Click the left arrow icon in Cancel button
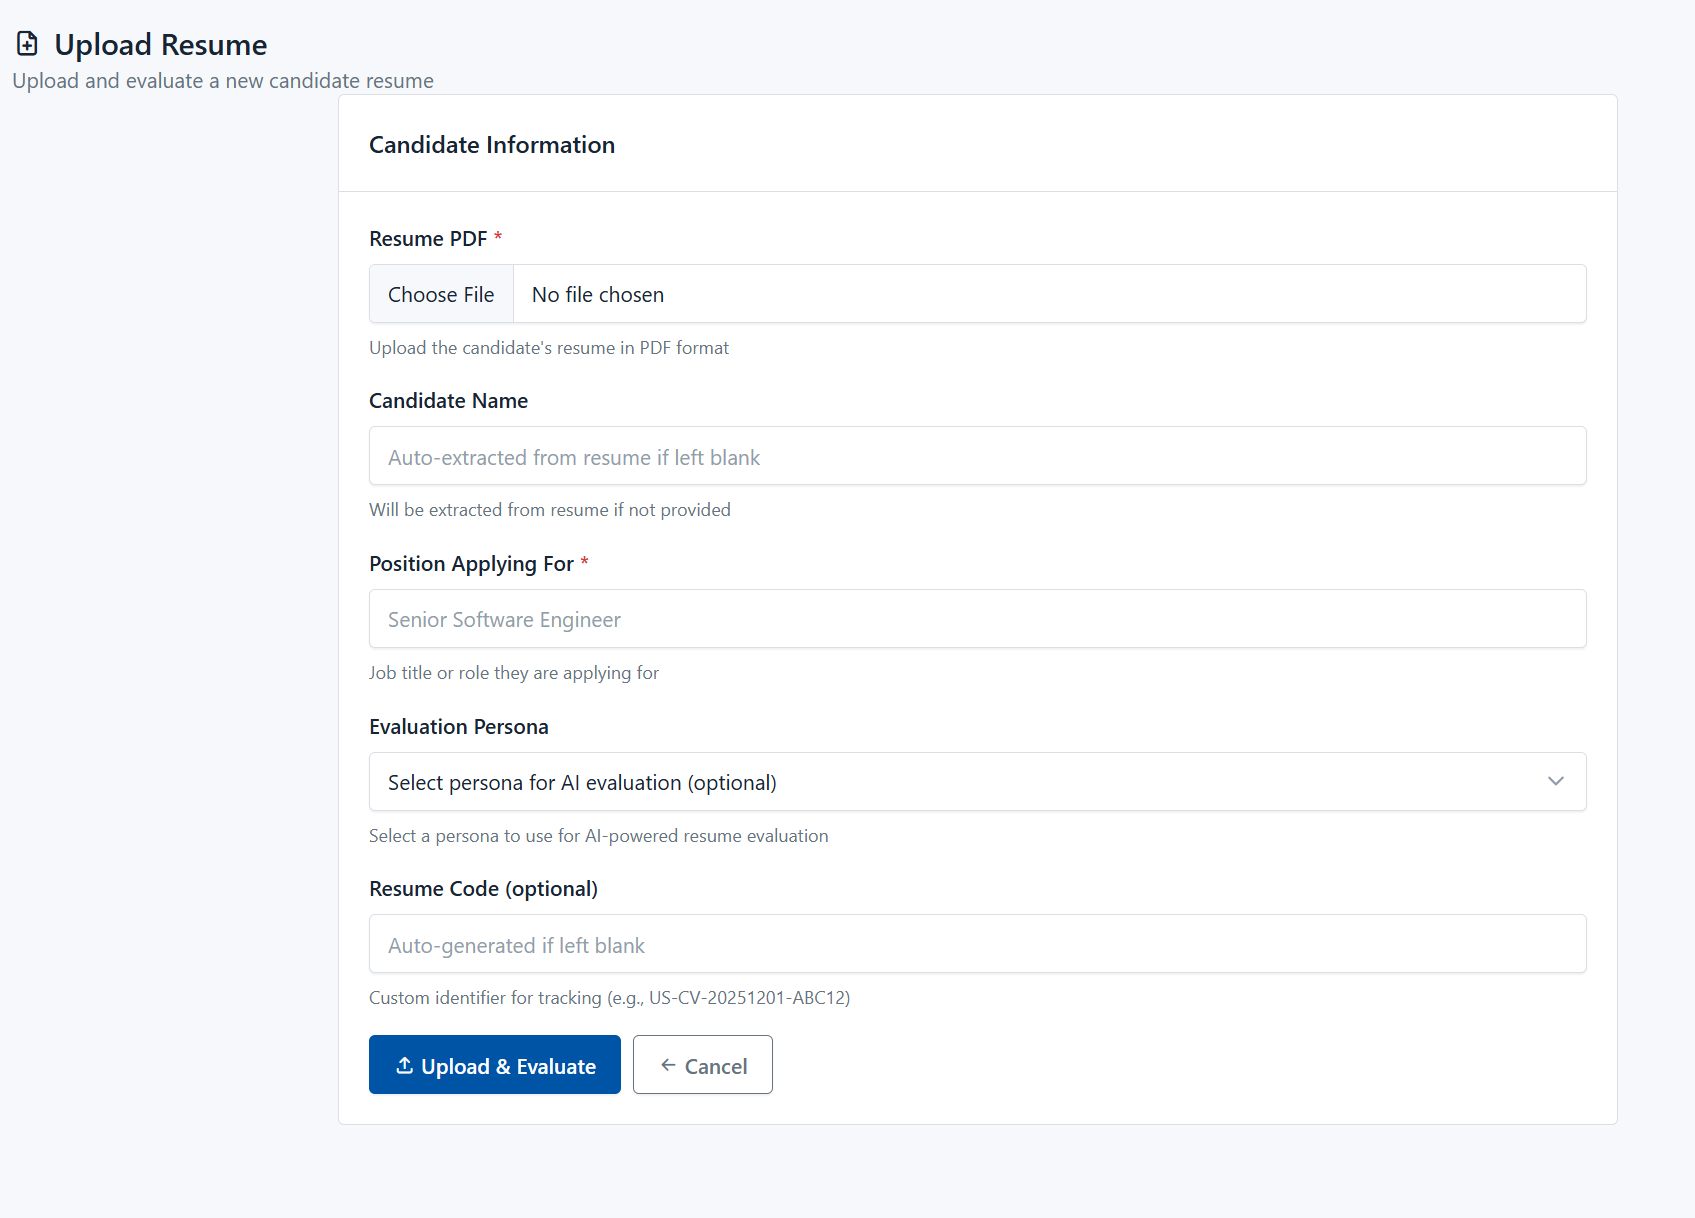The width and height of the screenshot is (1695, 1218). click(x=668, y=1065)
